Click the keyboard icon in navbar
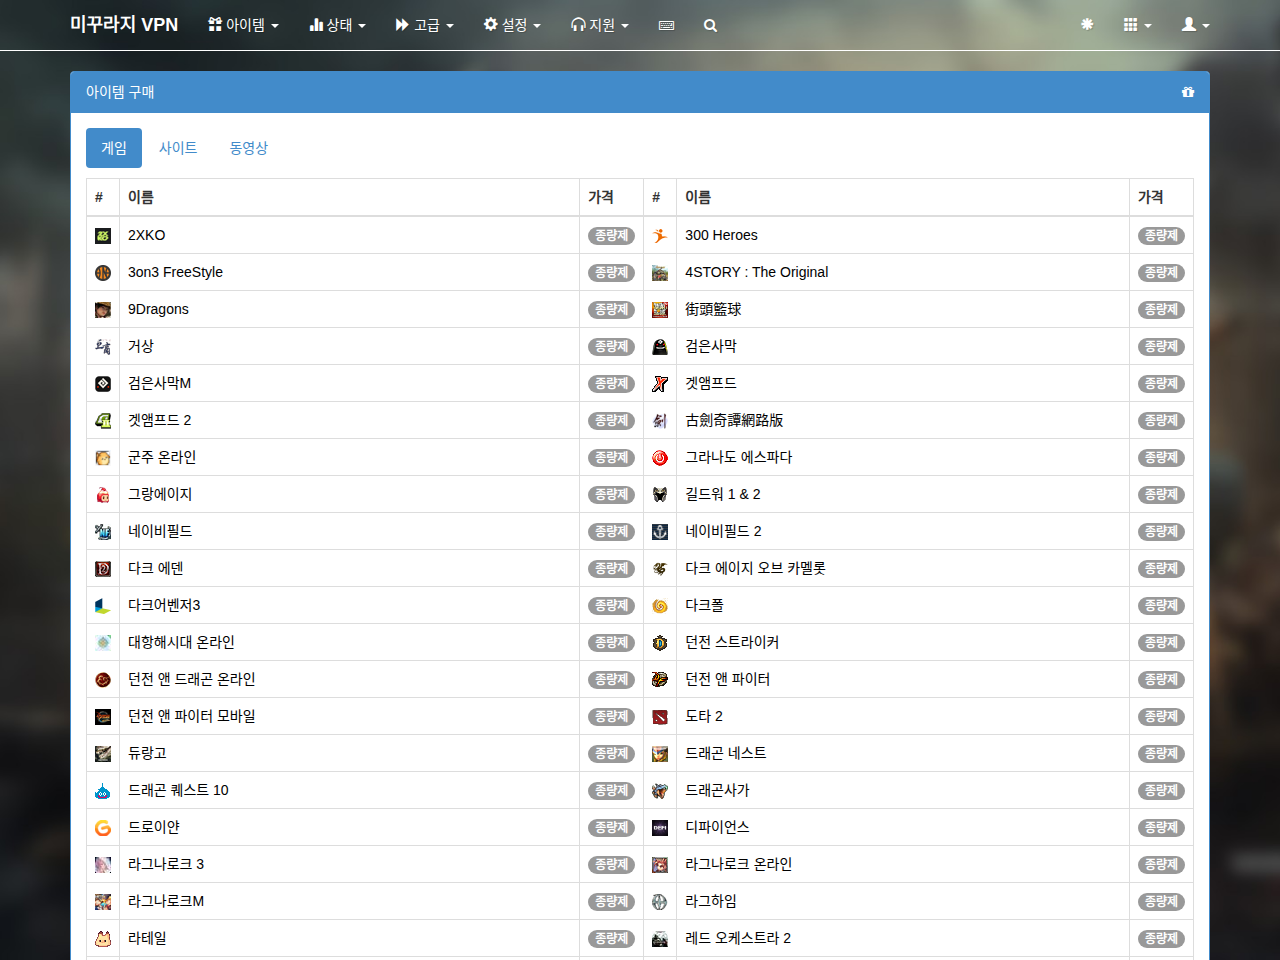The image size is (1280, 960). click(666, 25)
